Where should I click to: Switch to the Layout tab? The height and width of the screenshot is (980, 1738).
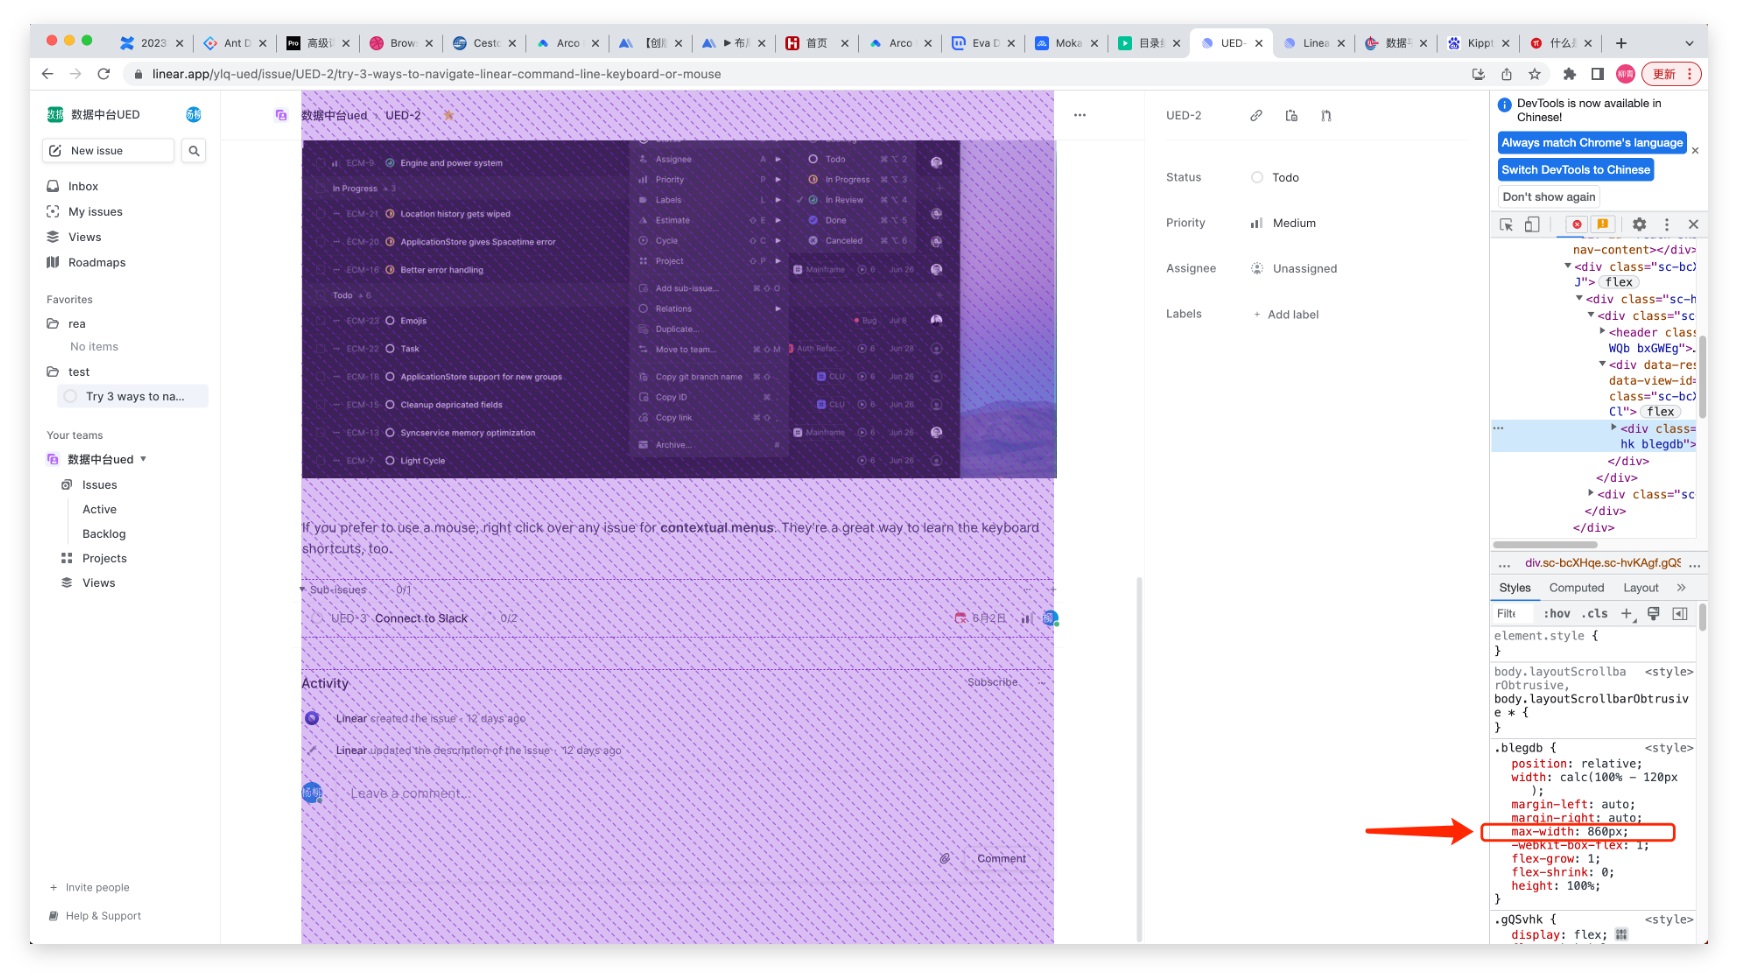click(1640, 588)
